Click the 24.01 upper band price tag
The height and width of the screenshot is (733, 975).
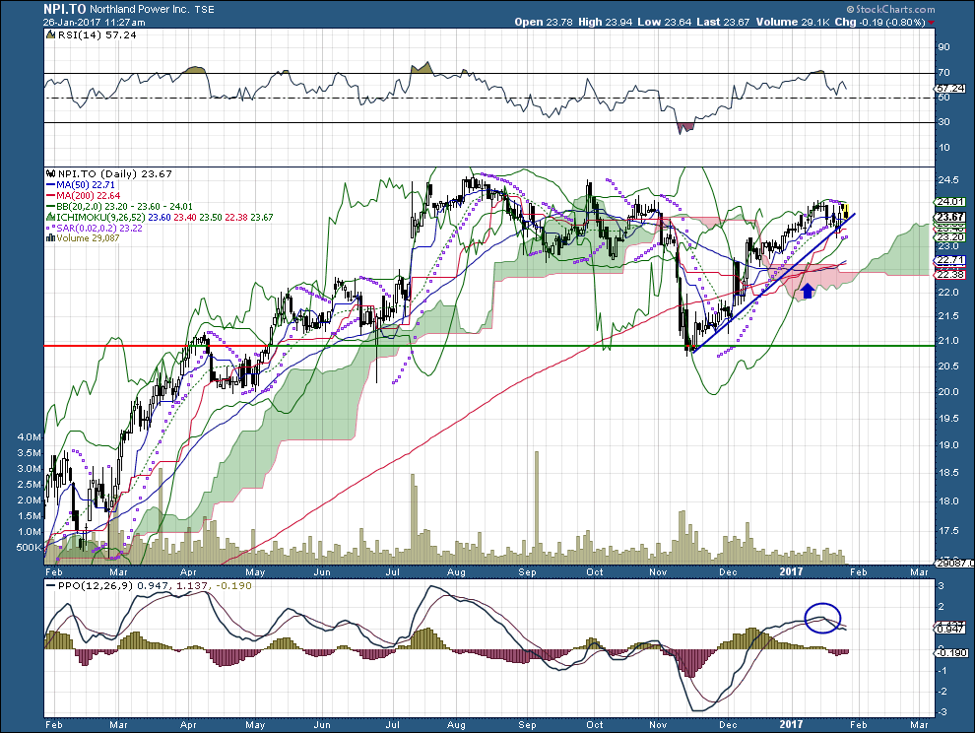tap(950, 201)
